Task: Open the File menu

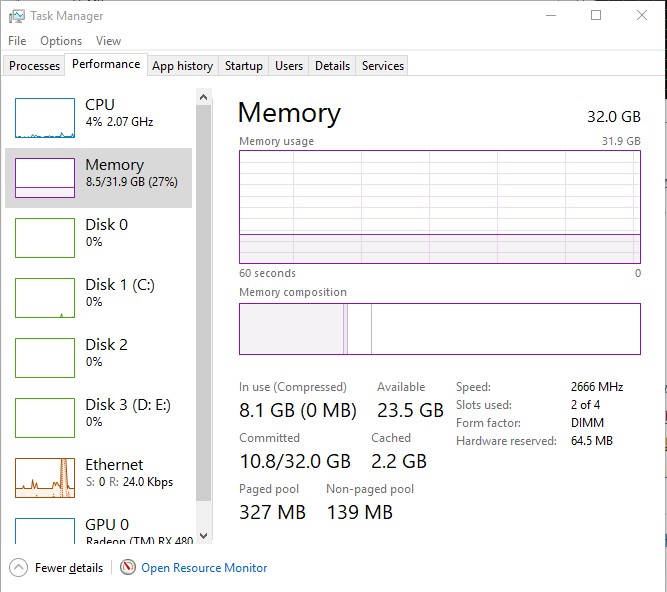Action: [x=17, y=41]
